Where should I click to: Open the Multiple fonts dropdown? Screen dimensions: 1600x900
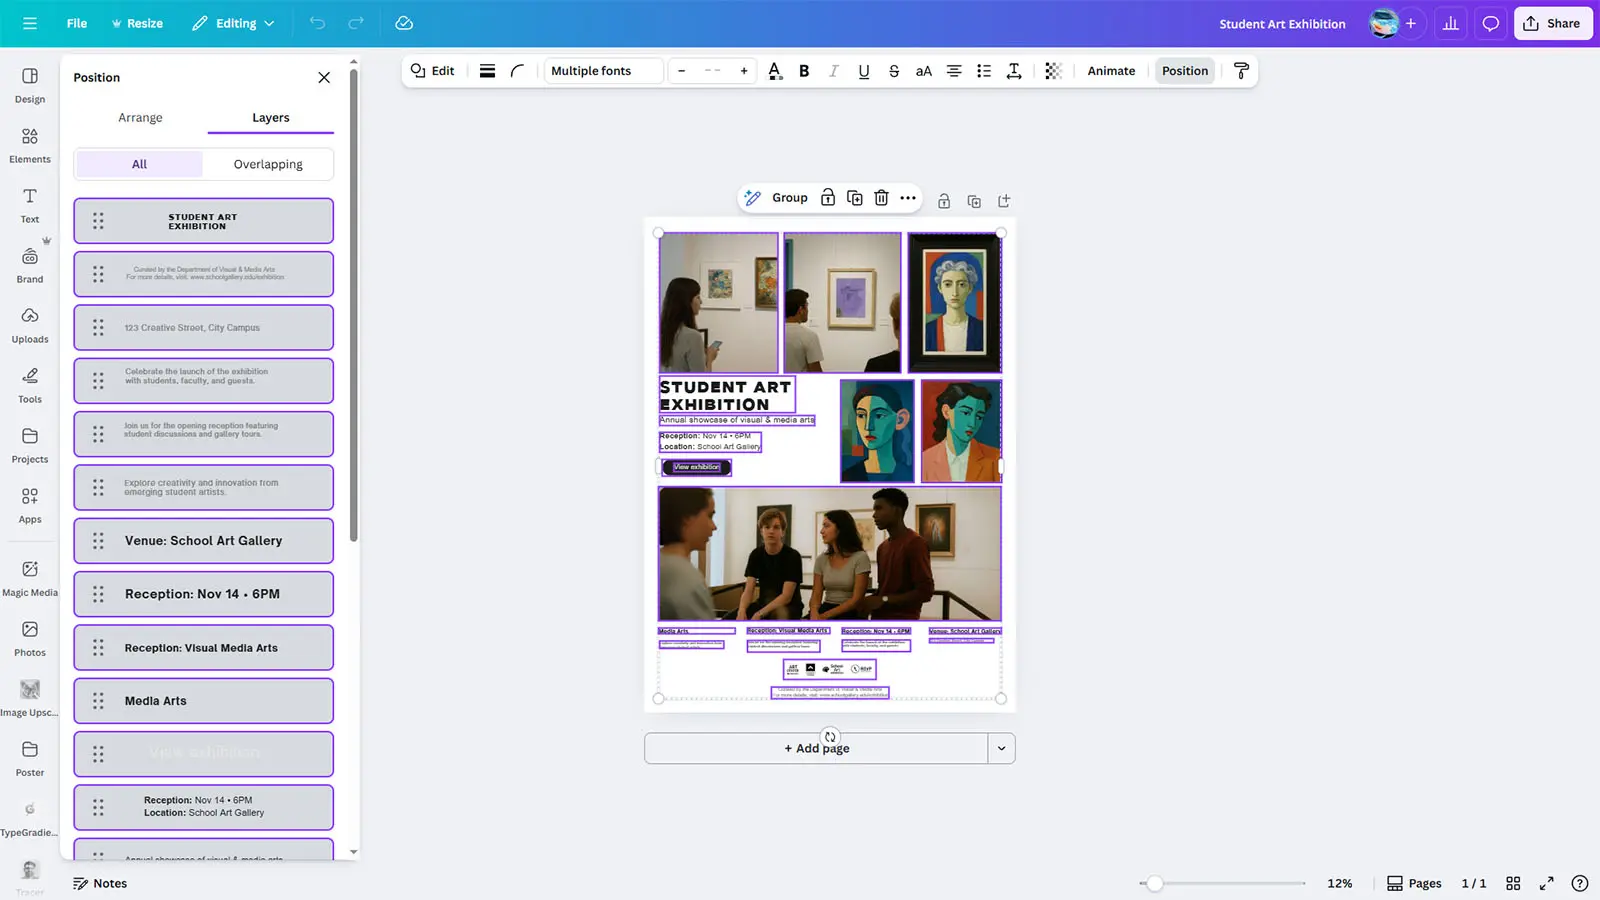click(x=603, y=71)
